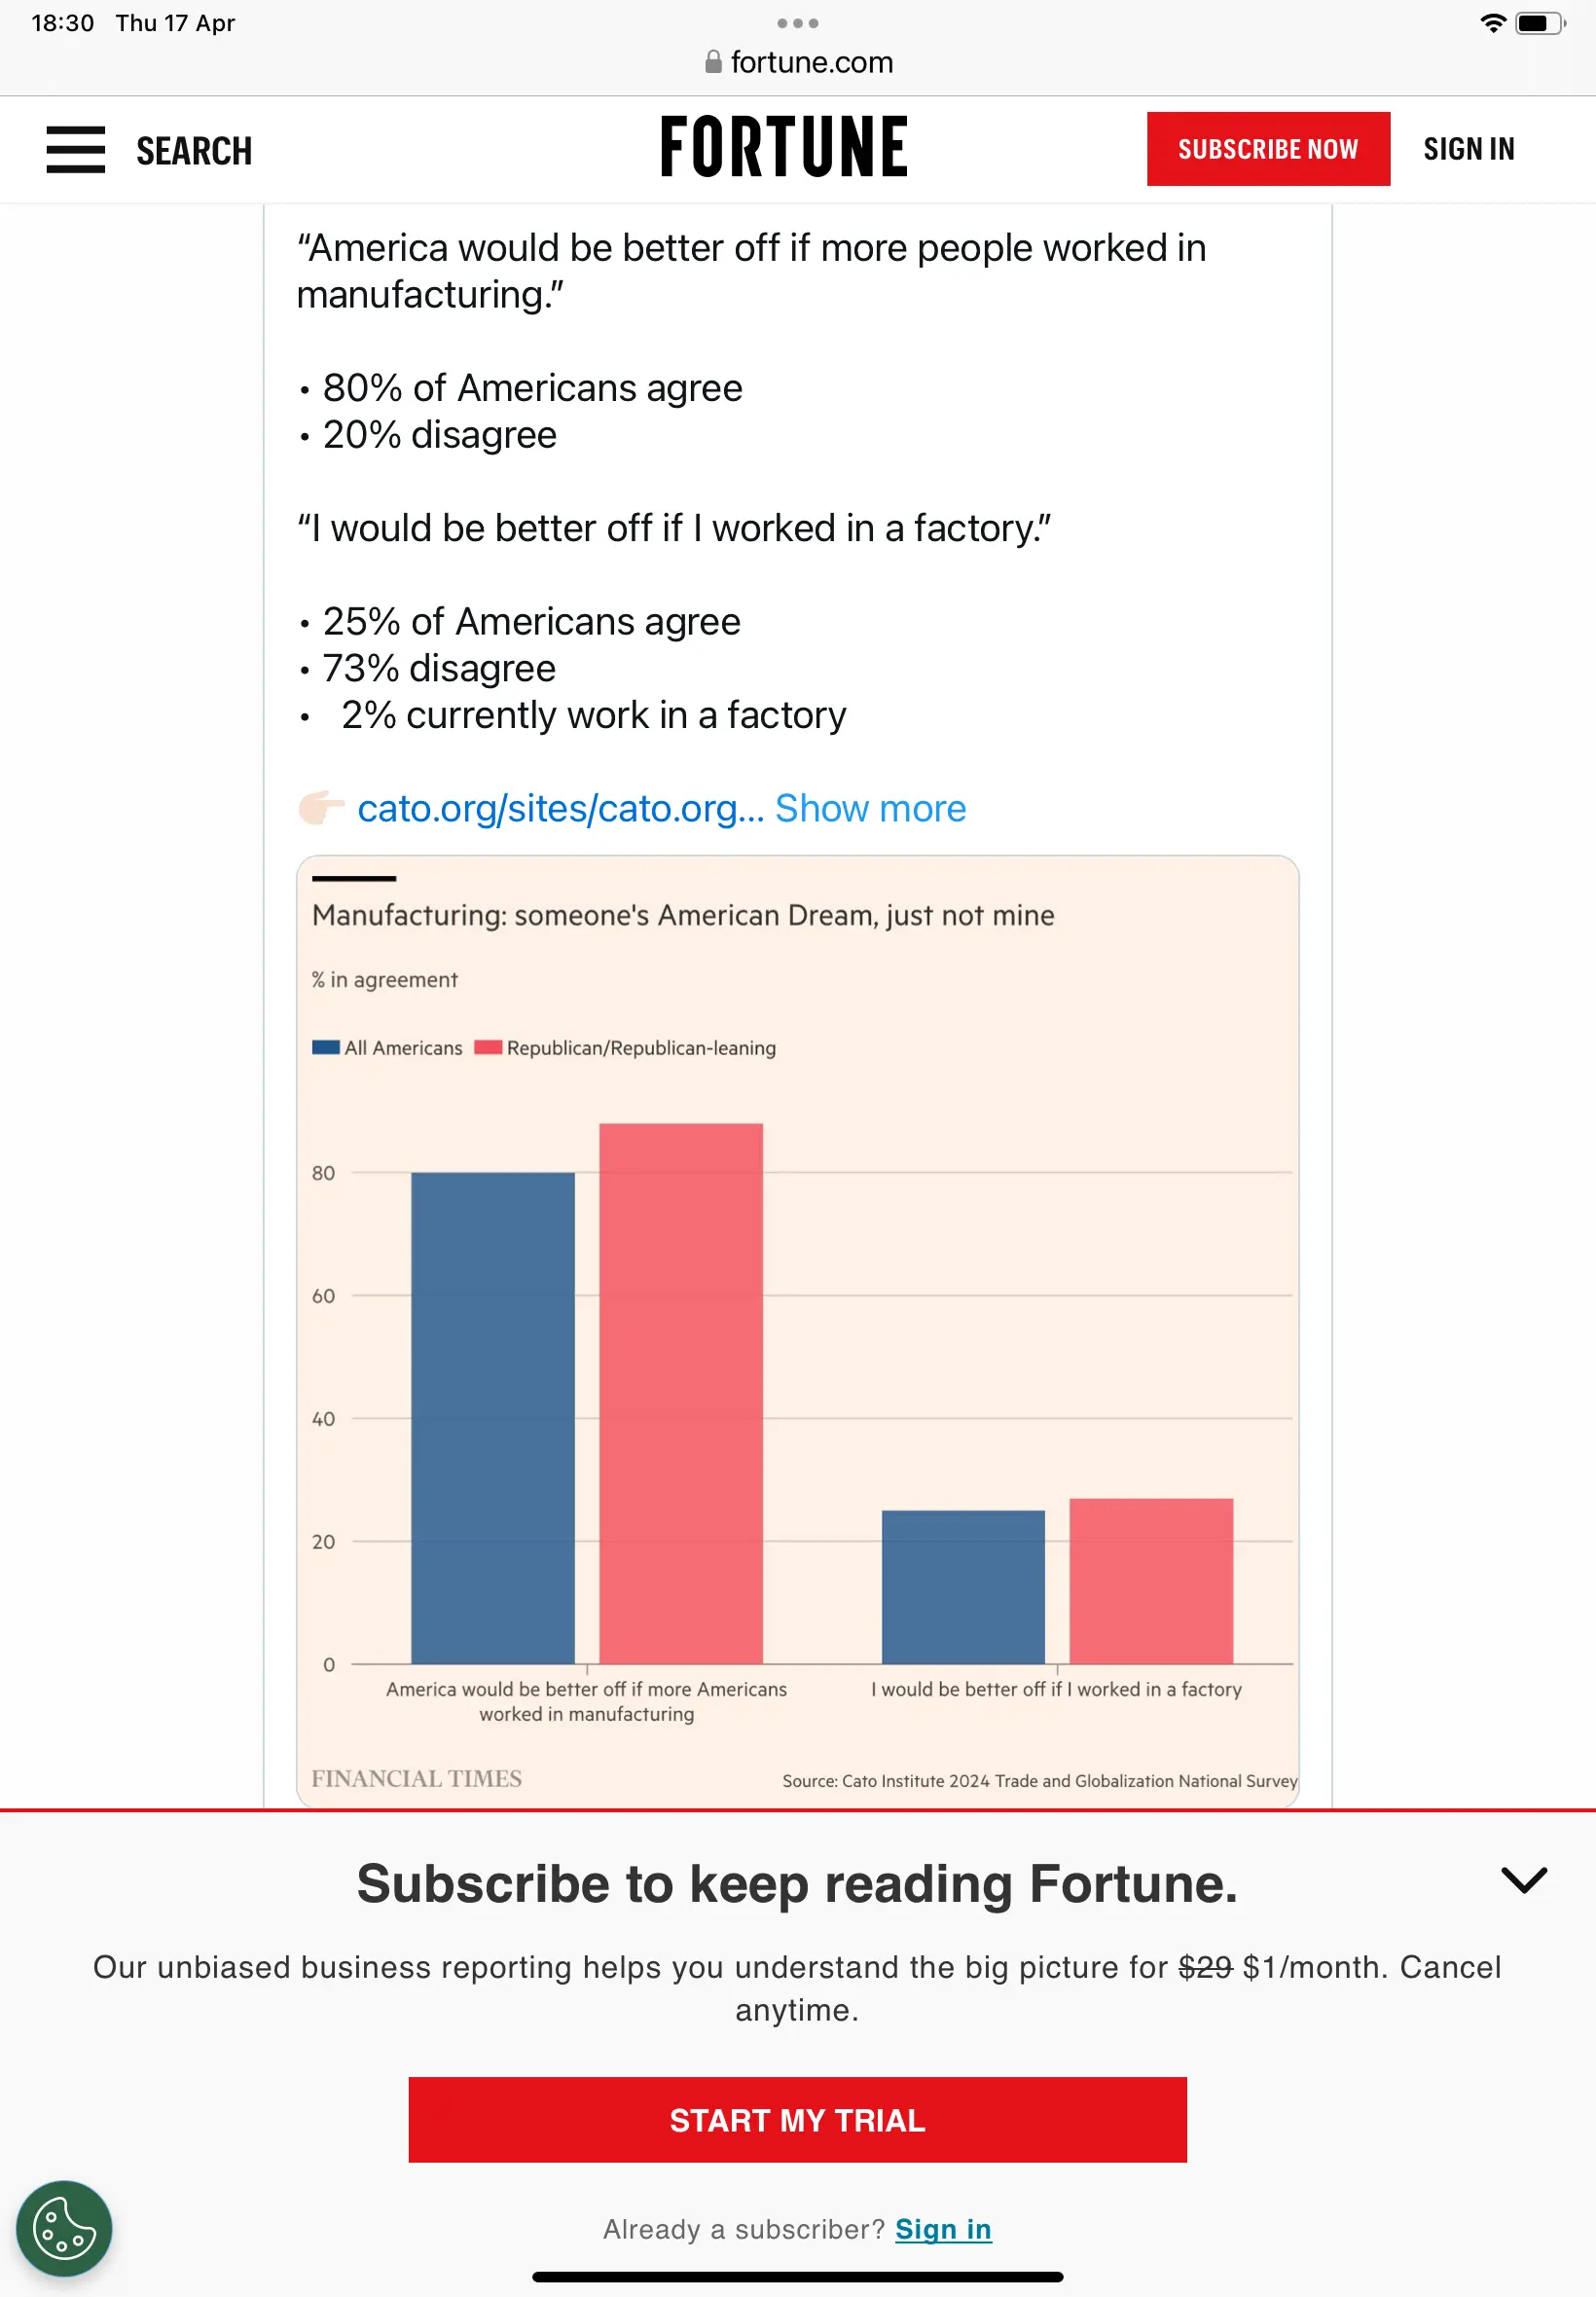Image resolution: width=1596 pixels, height=2297 pixels.
Task: Expand tweet text with Show more
Action: [x=870, y=808]
